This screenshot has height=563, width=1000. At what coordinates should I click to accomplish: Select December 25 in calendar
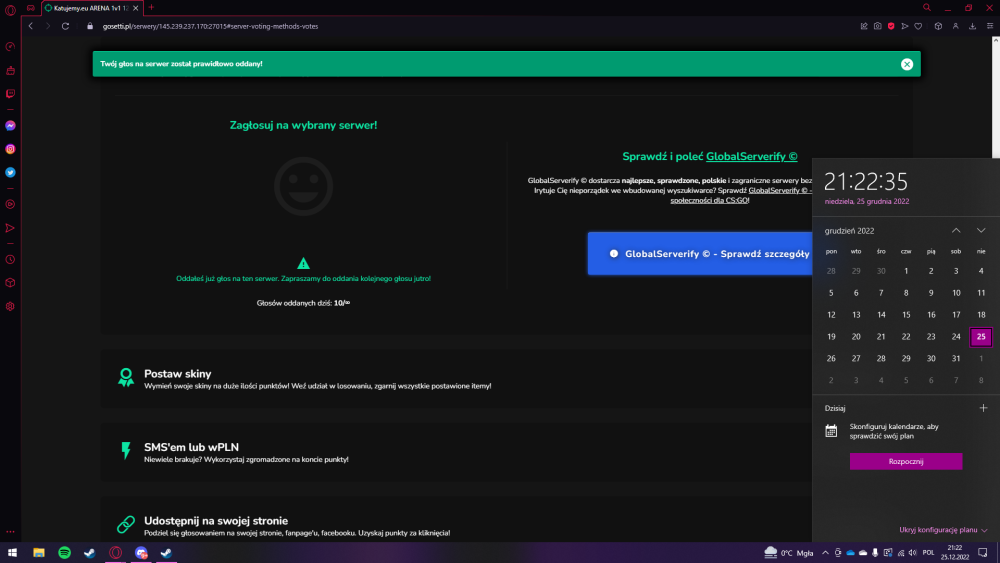[981, 337]
